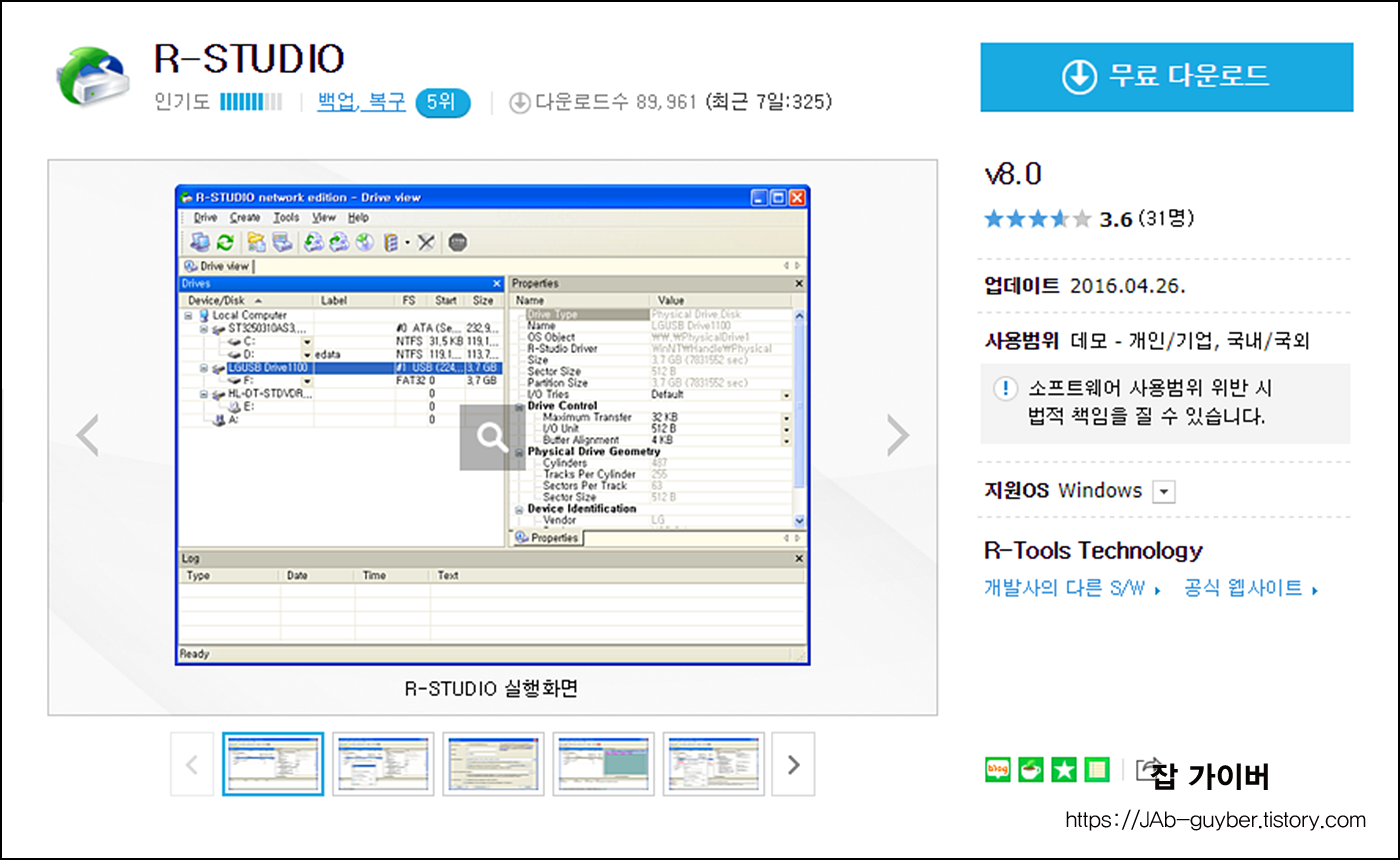Viewport: 1400px width, 860px height.
Task: Collapse the ST3250310AS3 drive node
Action: [204, 327]
